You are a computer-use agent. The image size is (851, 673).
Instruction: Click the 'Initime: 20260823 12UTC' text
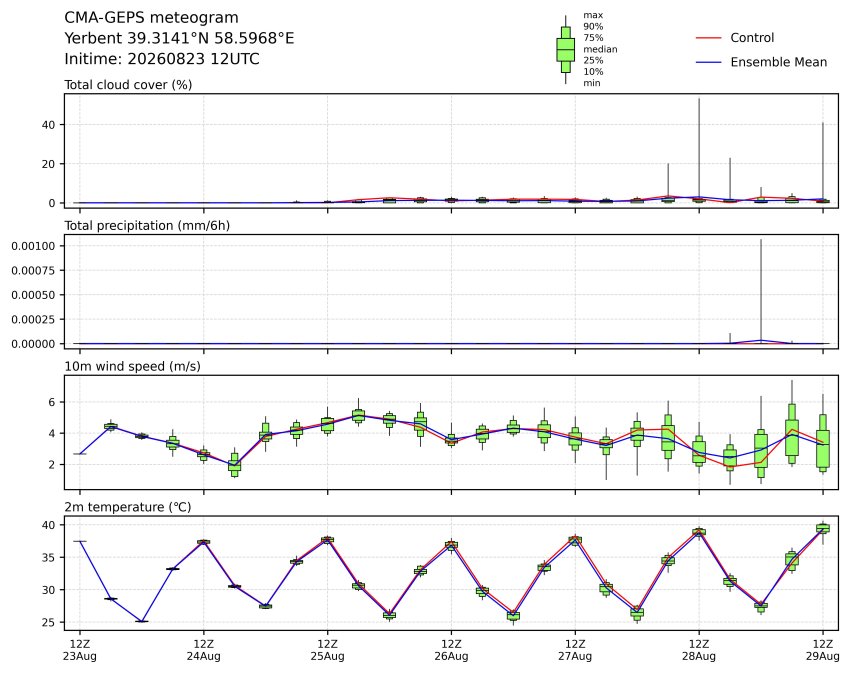click(x=162, y=59)
